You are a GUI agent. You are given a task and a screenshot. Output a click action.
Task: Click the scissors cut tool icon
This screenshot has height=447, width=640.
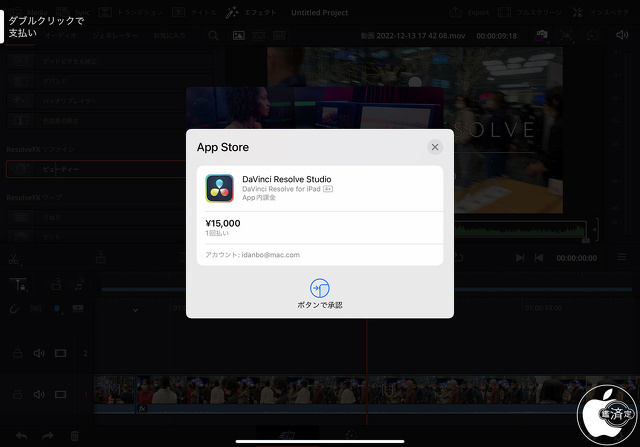[13, 258]
